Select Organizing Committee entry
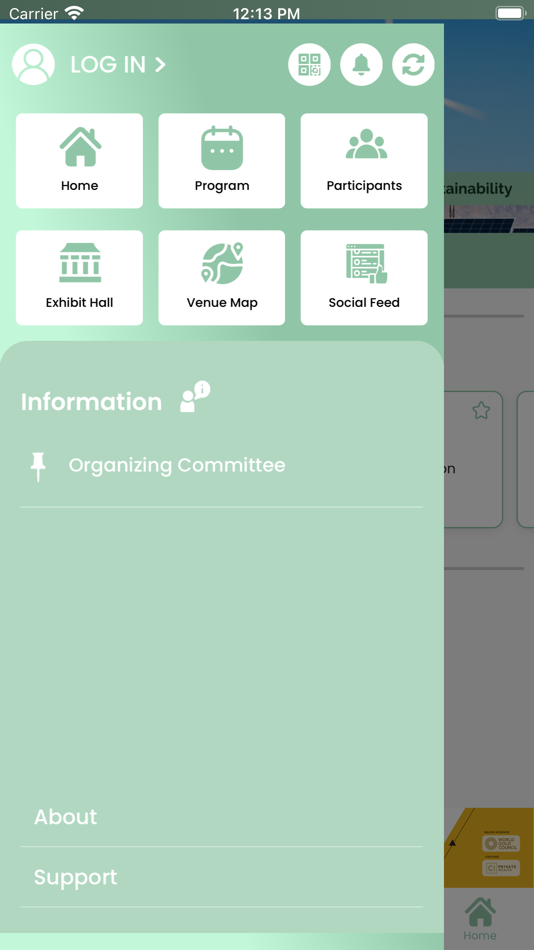Viewport: 534px width, 950px height. click(x=222, y=465)
